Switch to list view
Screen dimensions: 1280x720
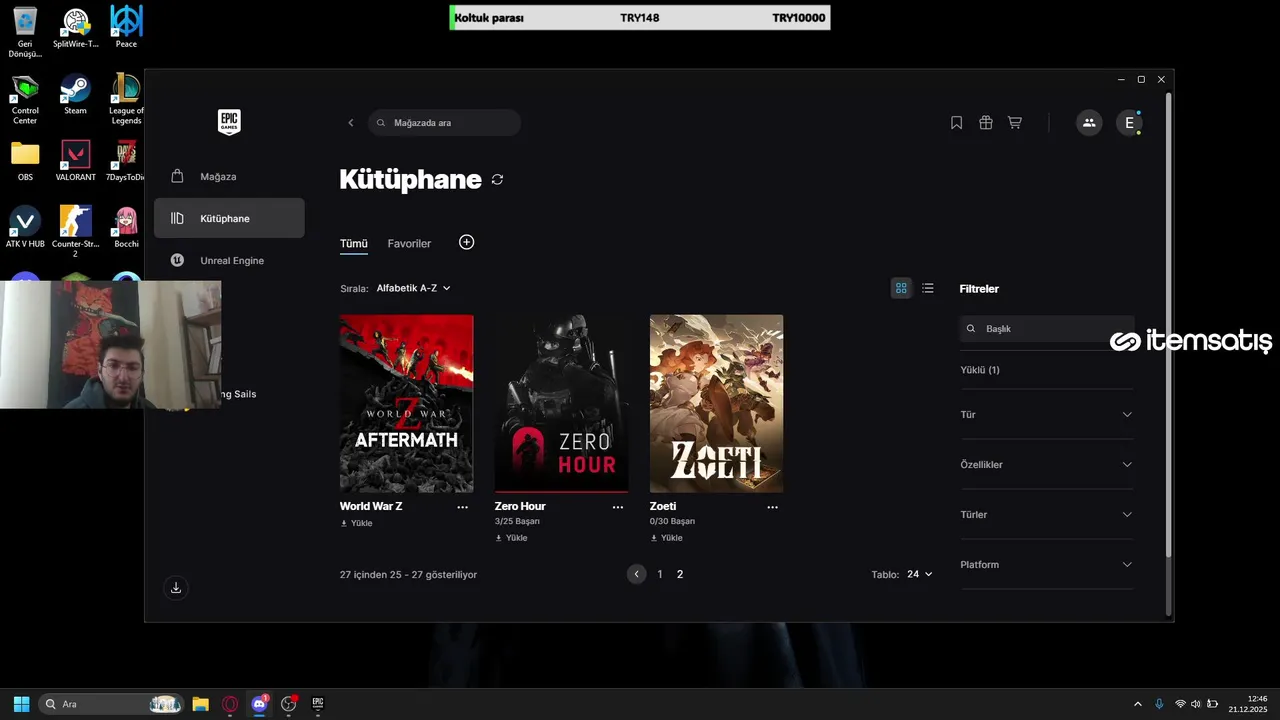[x=928, y=288]
